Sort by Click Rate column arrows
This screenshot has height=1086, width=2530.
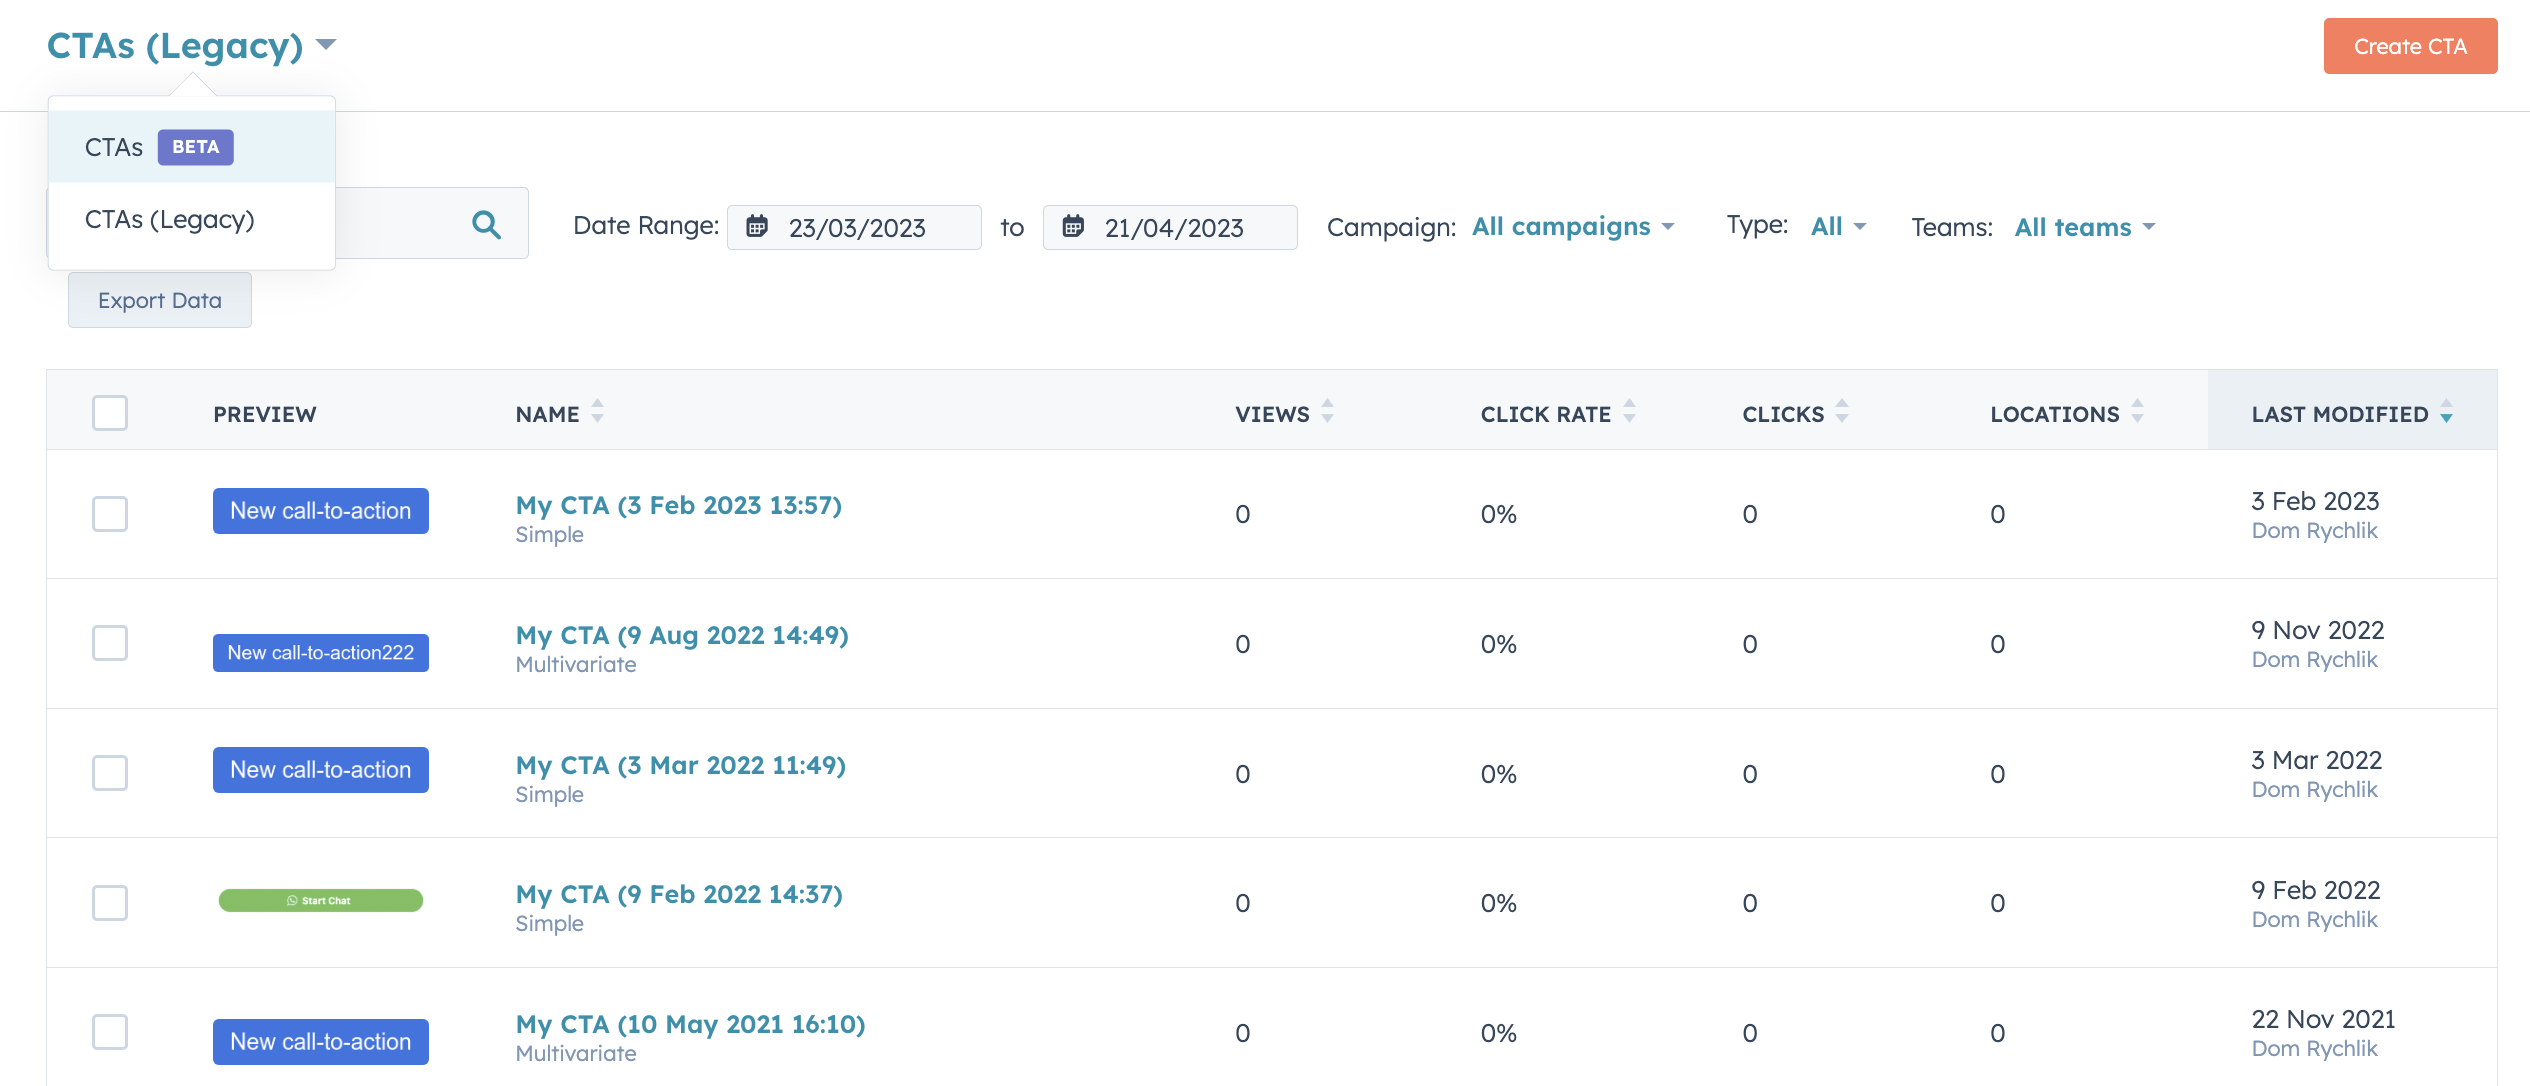[1629, 411]
